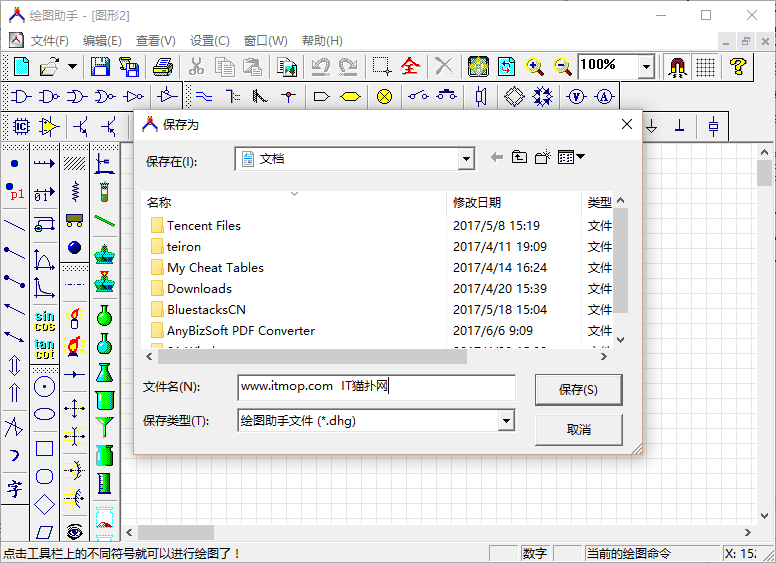The image size is (776, 563).
Task: Open the 帮助(H) menu
Action: click(x=322, y=41)
